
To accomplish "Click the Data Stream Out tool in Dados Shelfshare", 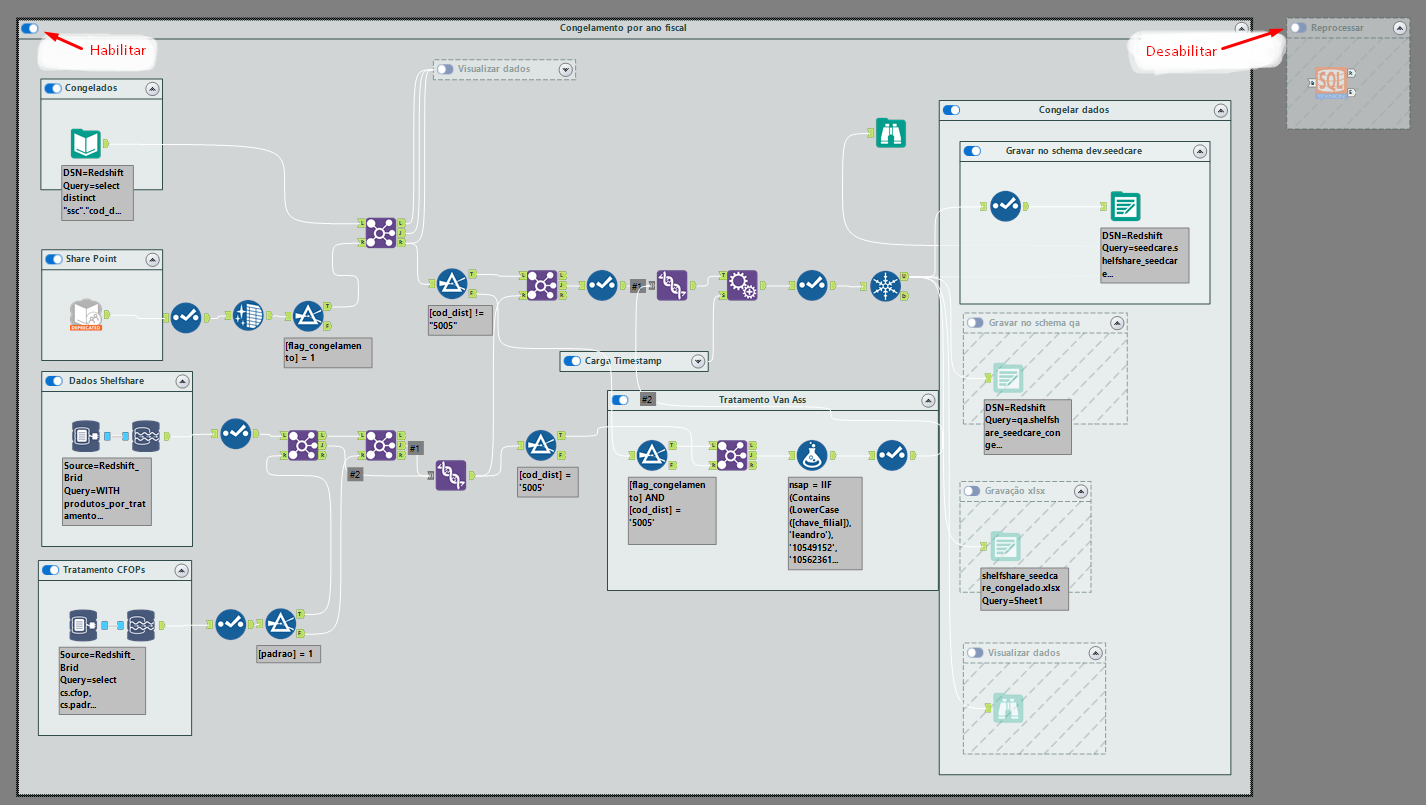I will (x=146, y=436).
